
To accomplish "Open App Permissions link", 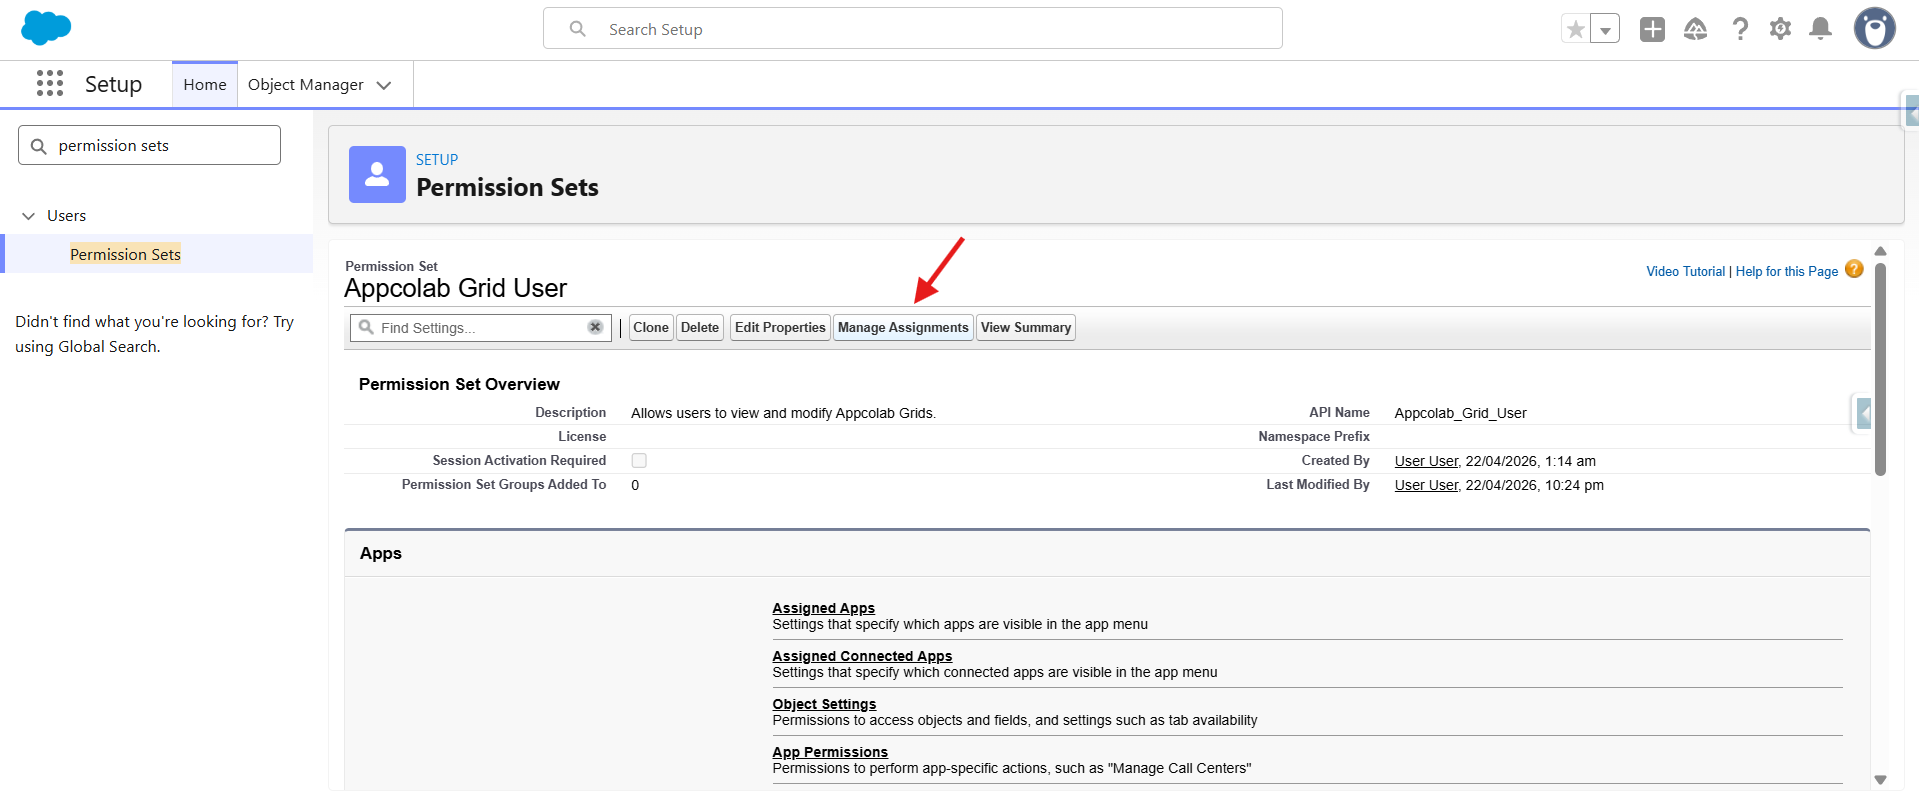I will [830, 752].
